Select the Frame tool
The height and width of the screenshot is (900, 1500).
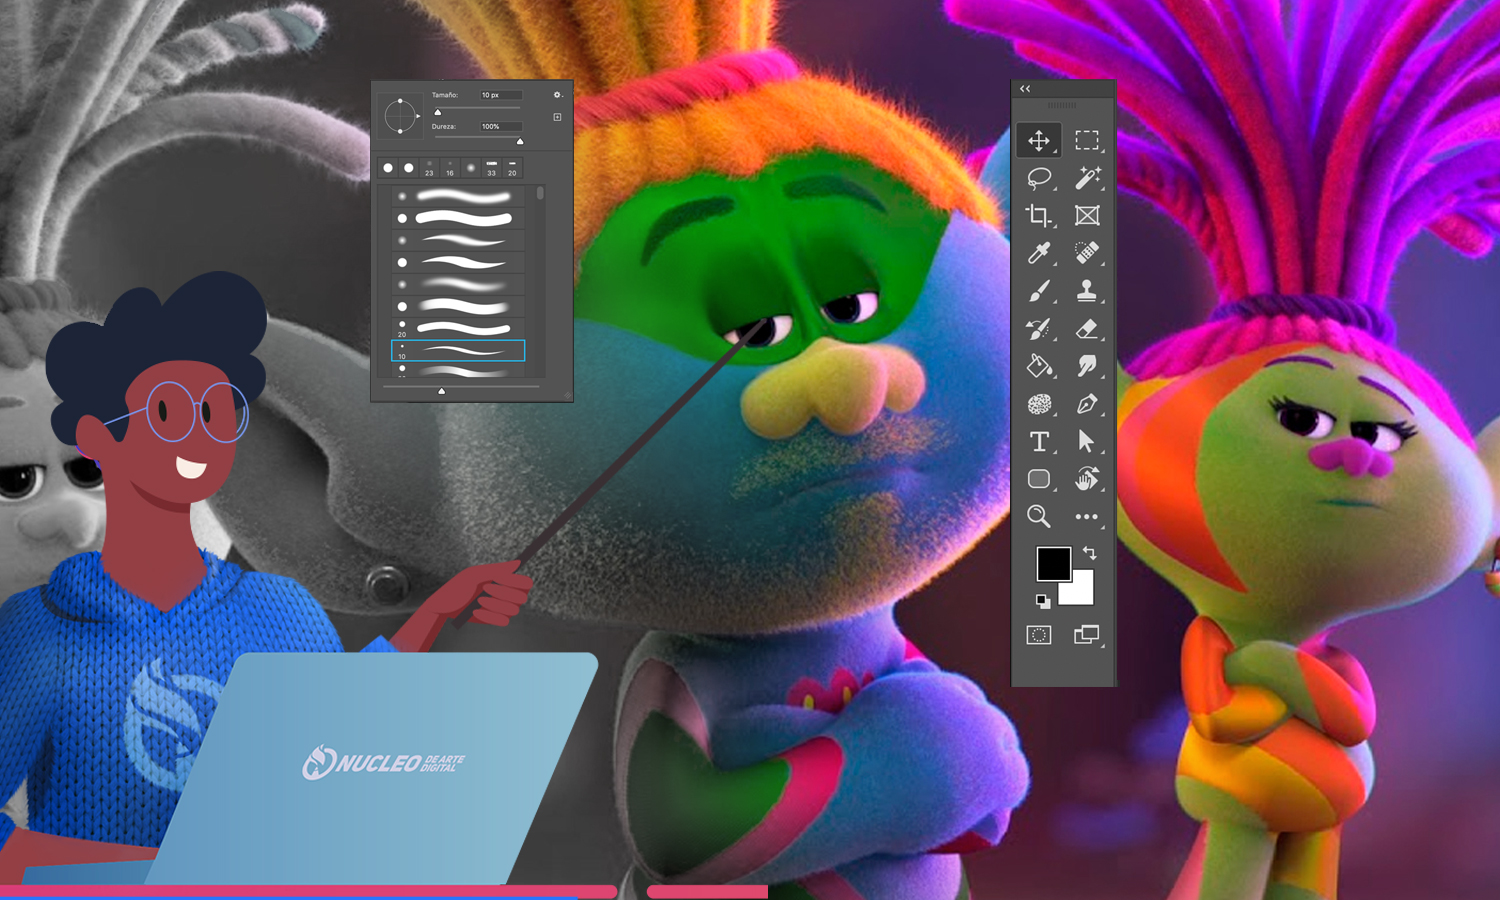click(1087, 216)
